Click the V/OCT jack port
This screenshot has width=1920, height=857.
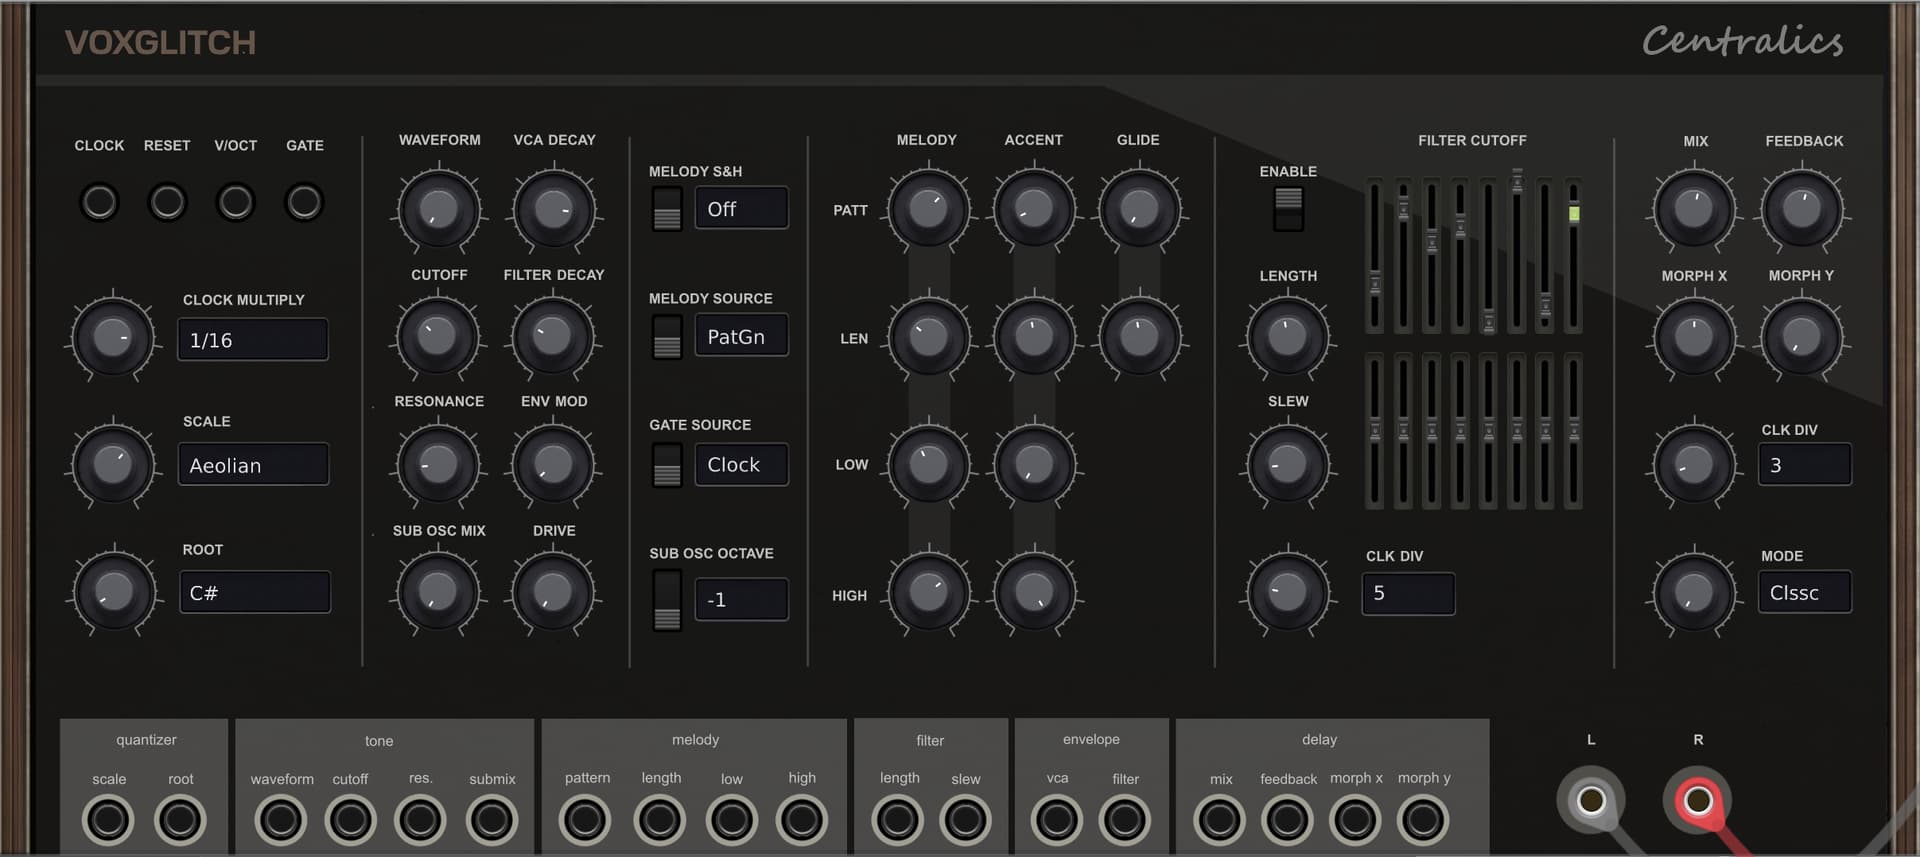236,202
